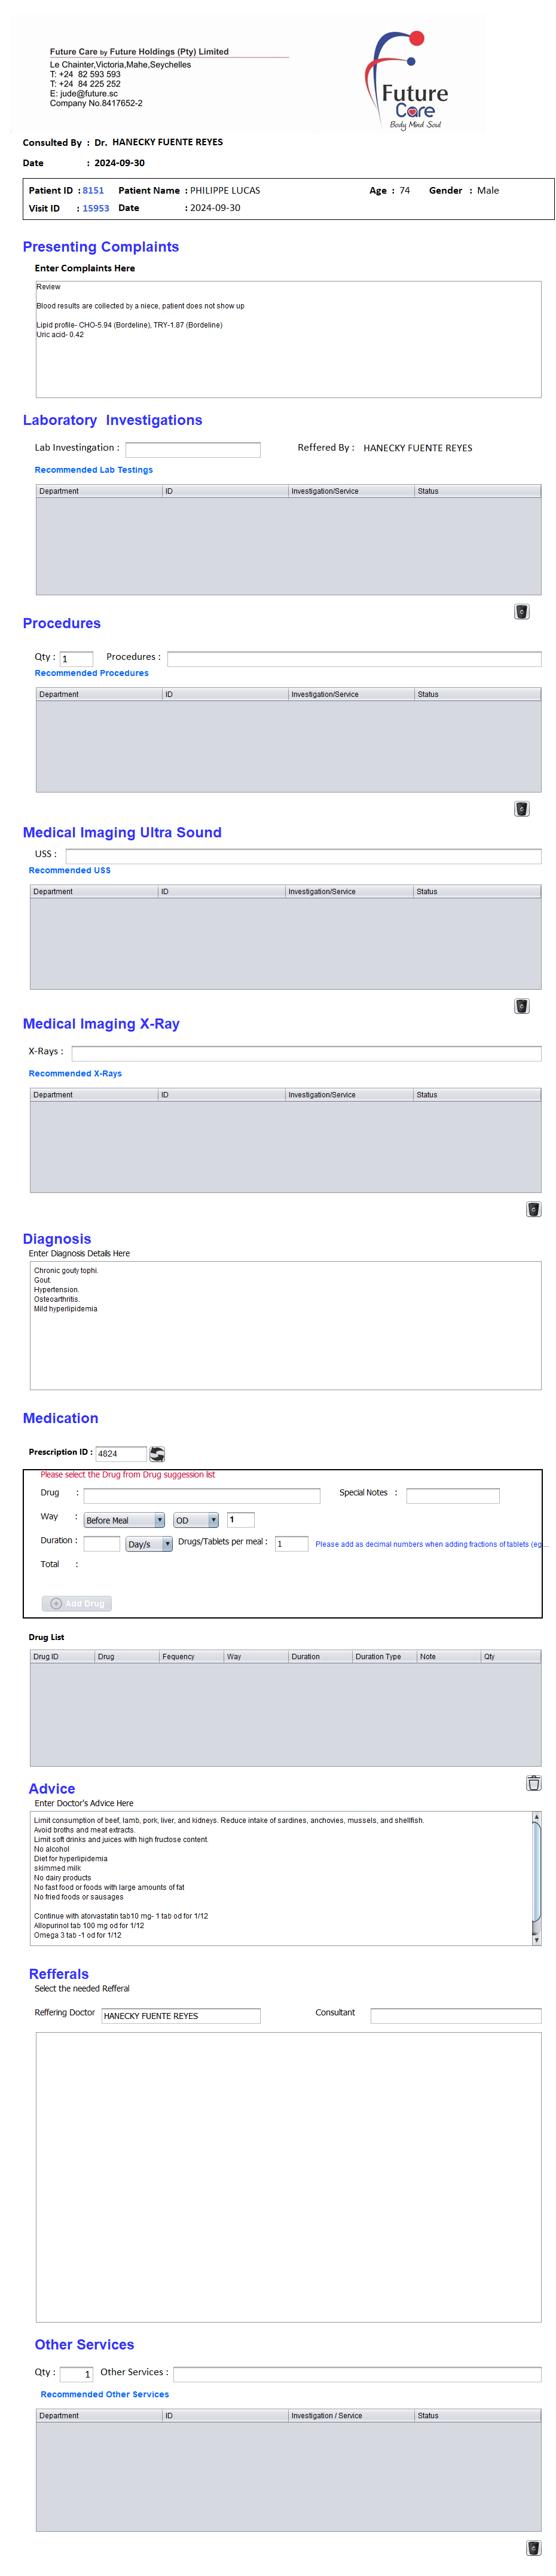Image resolution: width=556 pixels, height=2576 pixels.
Task: Click the Lab Investigation input field
Action: click(192, 450)
